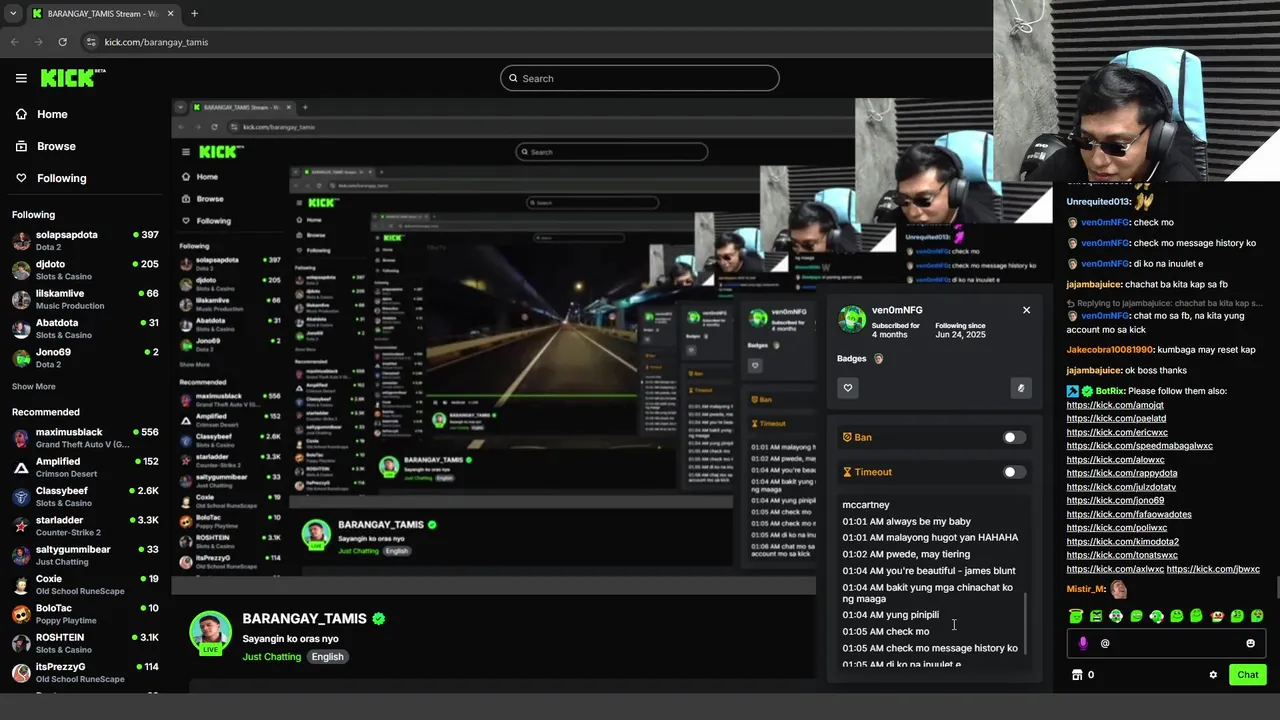Screen dimensions: 1280x720
Task: Click history line "01:01 AM always be my baby"
Action: (x=906, y=521)
